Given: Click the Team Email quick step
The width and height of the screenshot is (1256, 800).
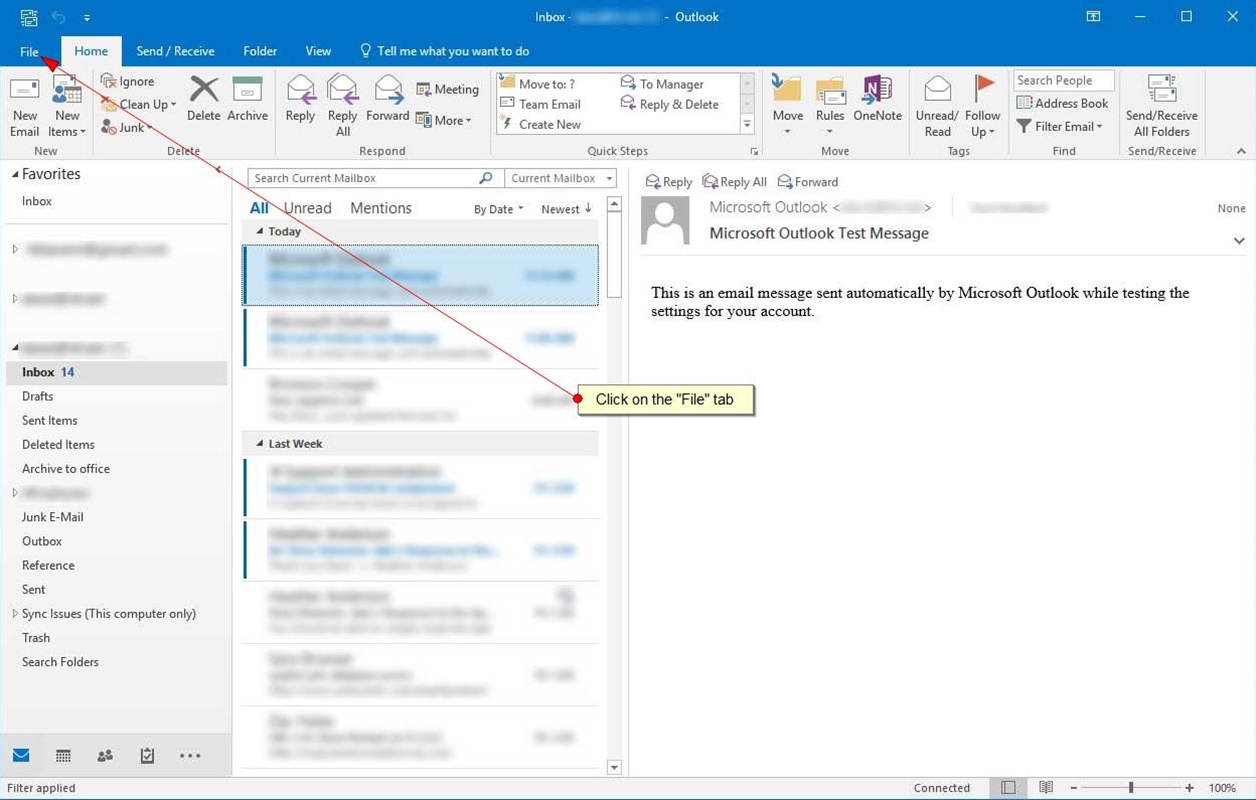Looking at the screenshot, I should [540, 104].
